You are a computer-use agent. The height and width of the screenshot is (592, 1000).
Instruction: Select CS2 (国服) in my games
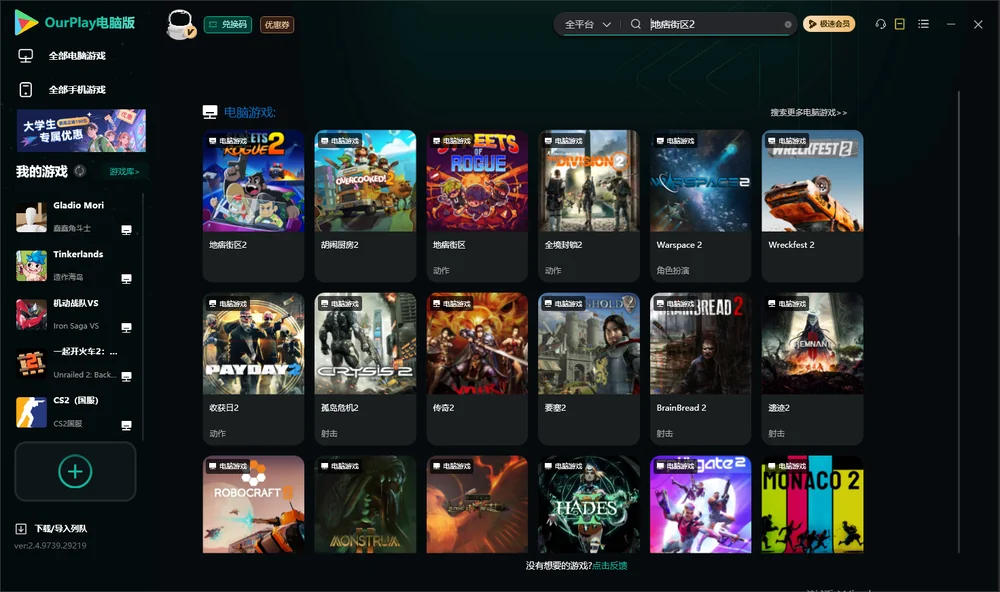click(75, 412)
